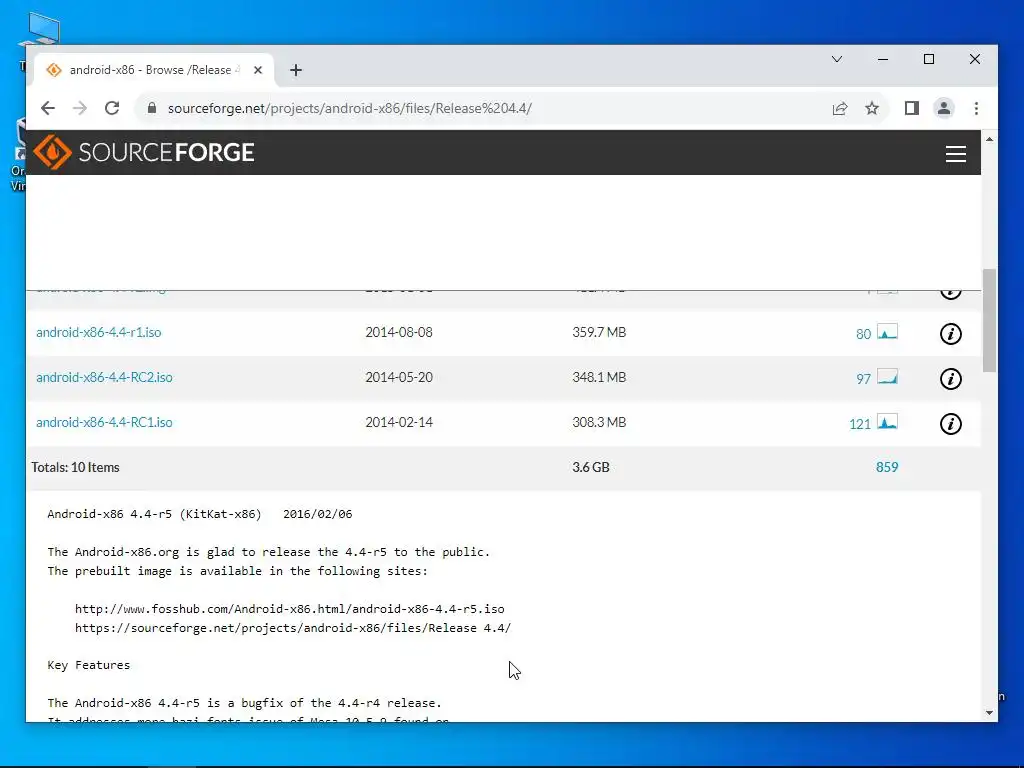Open Chrome's three-dot menu
Image resolution: width=1024 pixels, height=768 pixels.
[x=976, y=108]
